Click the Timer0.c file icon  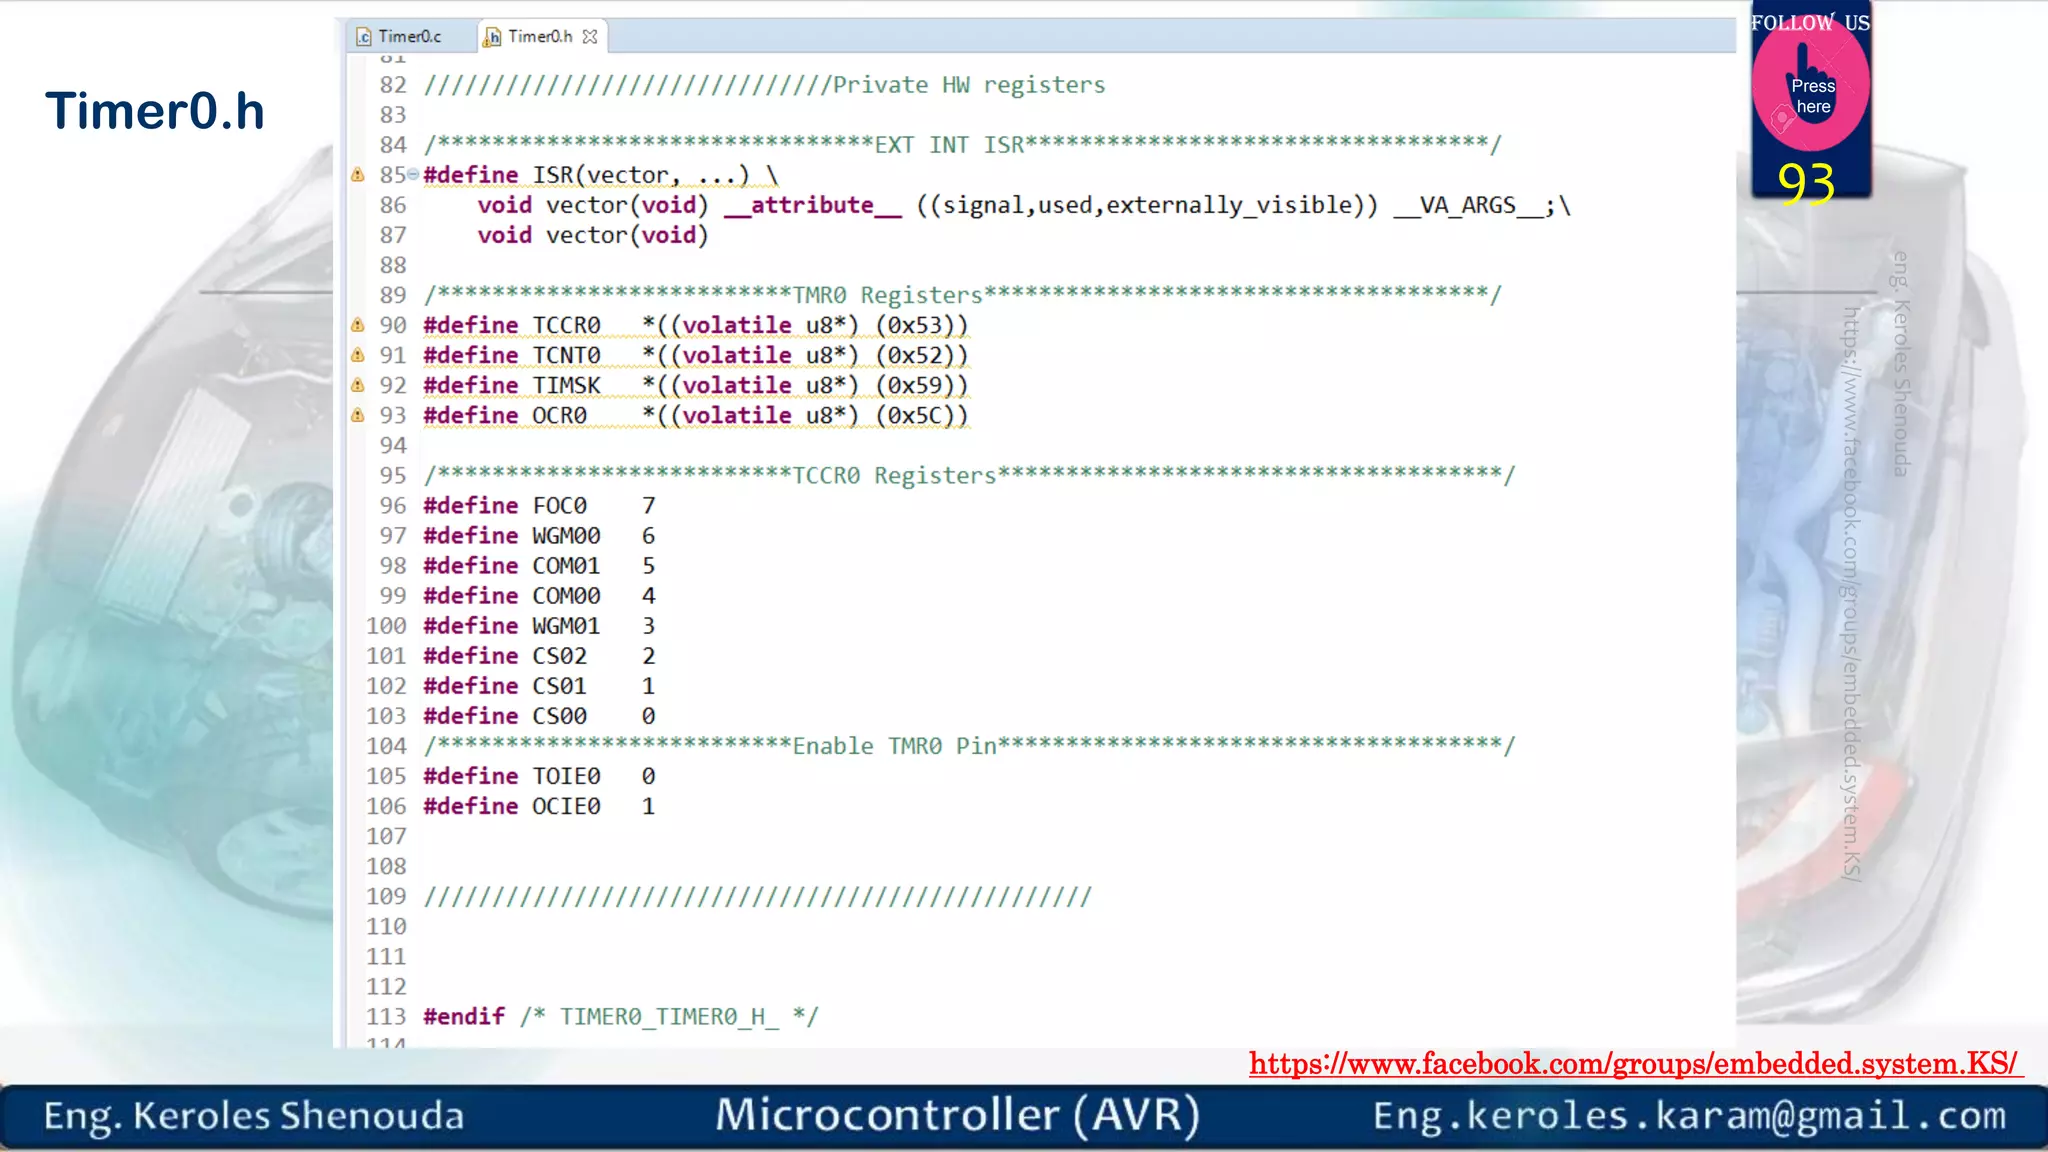364,37
